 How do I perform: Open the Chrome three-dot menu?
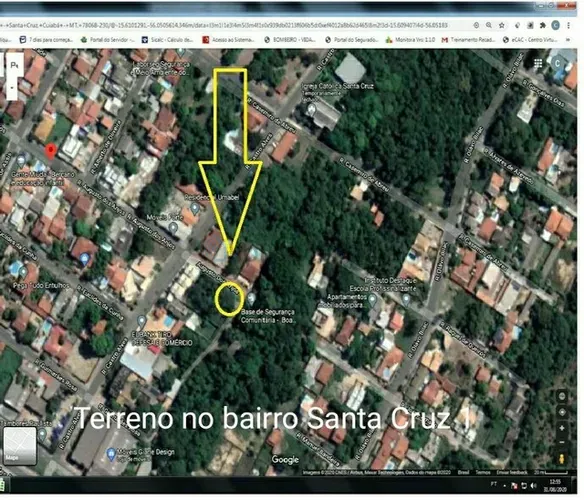click(x=568, y=25)
